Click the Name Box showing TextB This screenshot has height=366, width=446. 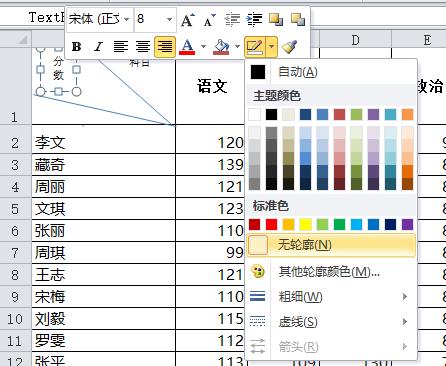click(x=33, y=17)
